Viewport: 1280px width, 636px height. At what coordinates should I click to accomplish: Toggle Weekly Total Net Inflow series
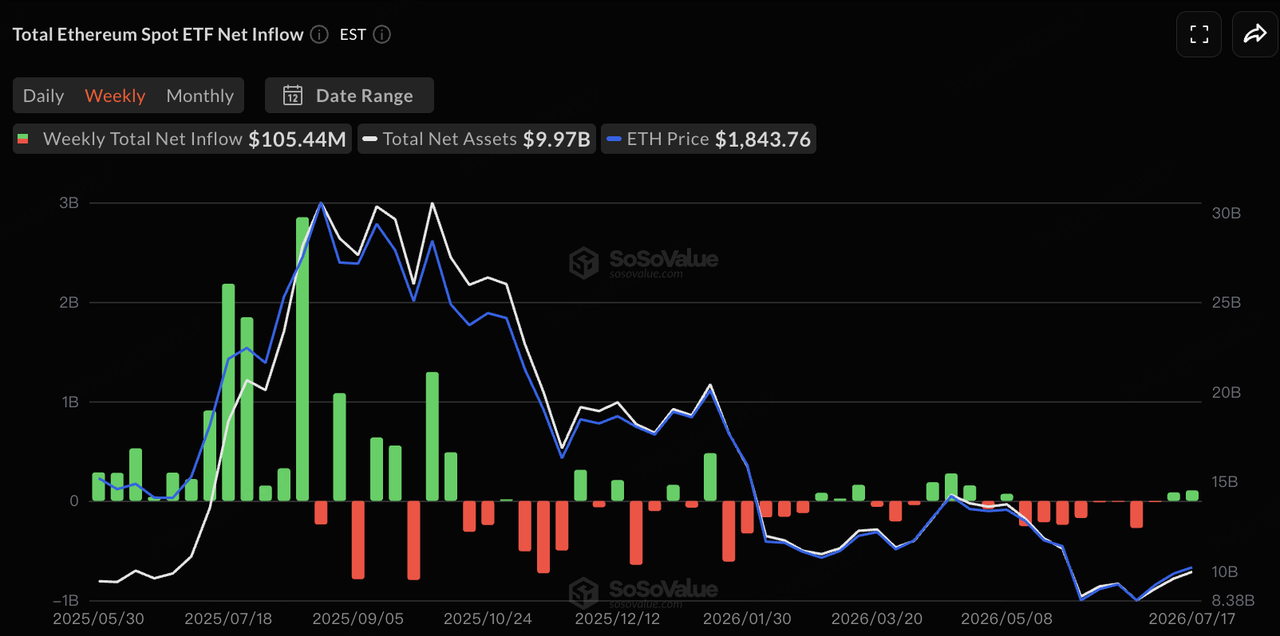181,139
